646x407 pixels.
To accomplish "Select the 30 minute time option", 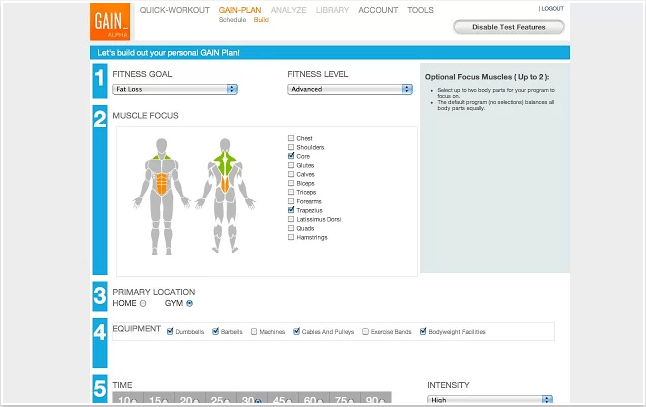I will tap(258, 401).
